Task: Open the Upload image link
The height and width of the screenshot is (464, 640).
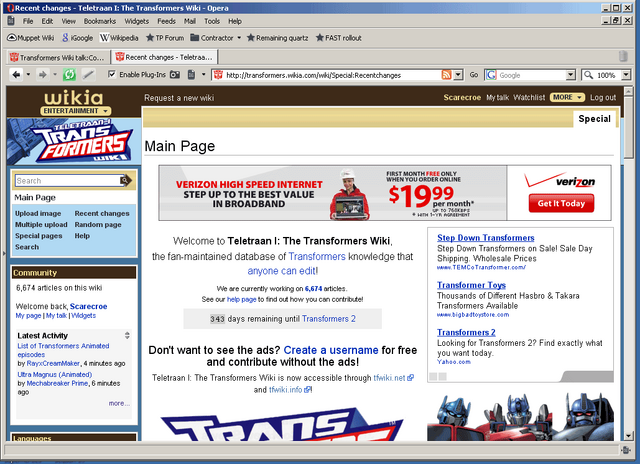Action: coord(38,213)
